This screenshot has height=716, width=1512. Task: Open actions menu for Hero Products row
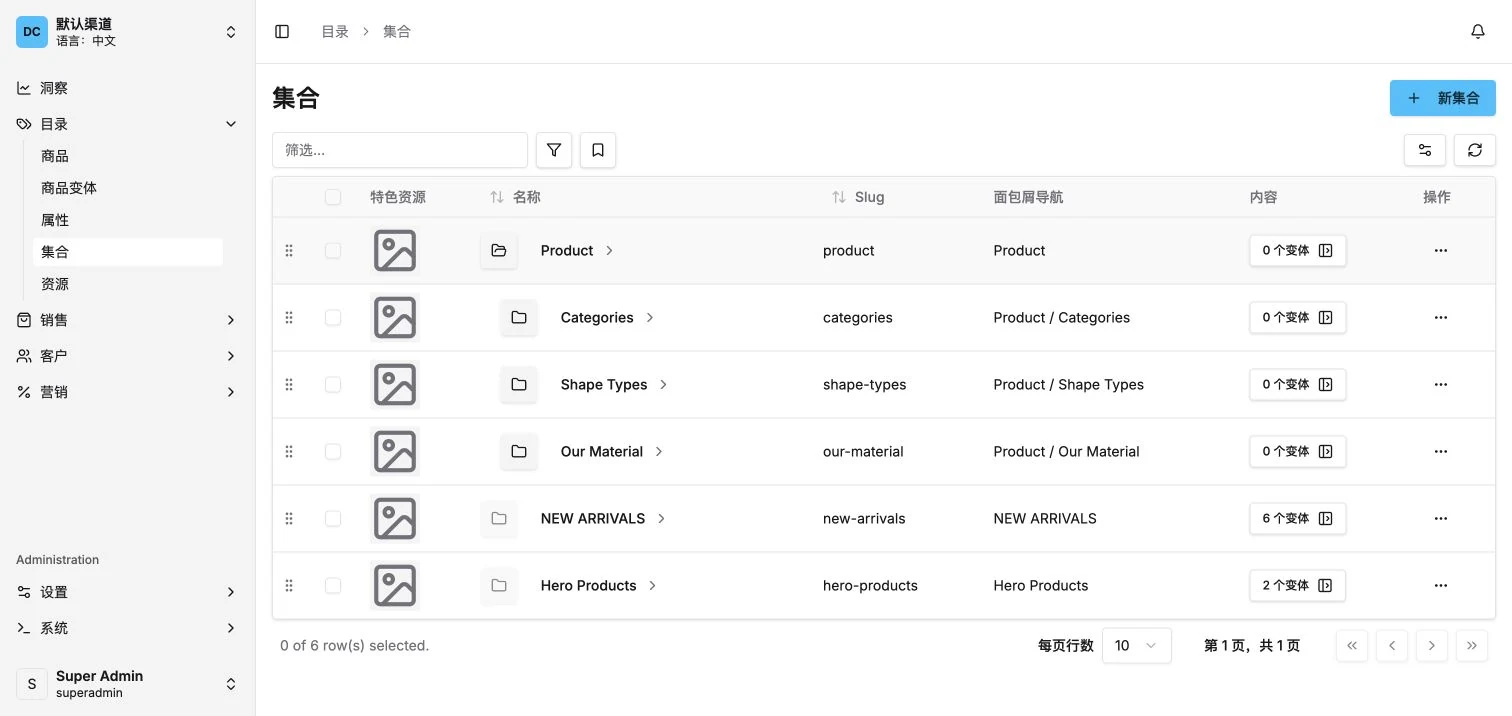click(1441, 586)
